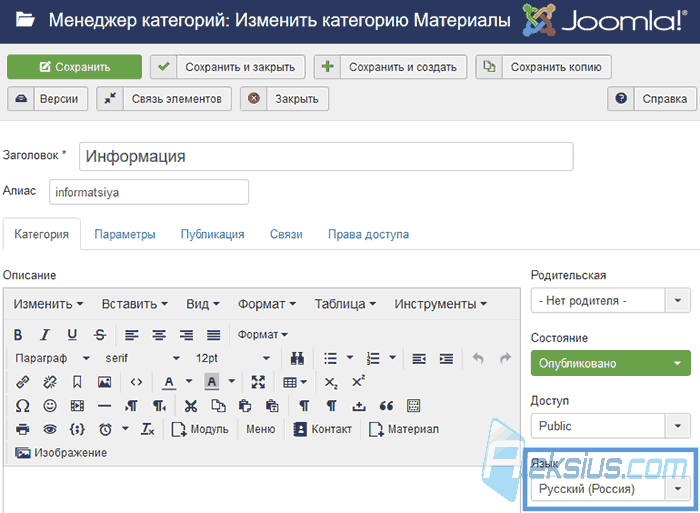Clear formatting from the selection
700x513 pixels.
(147, 430)
